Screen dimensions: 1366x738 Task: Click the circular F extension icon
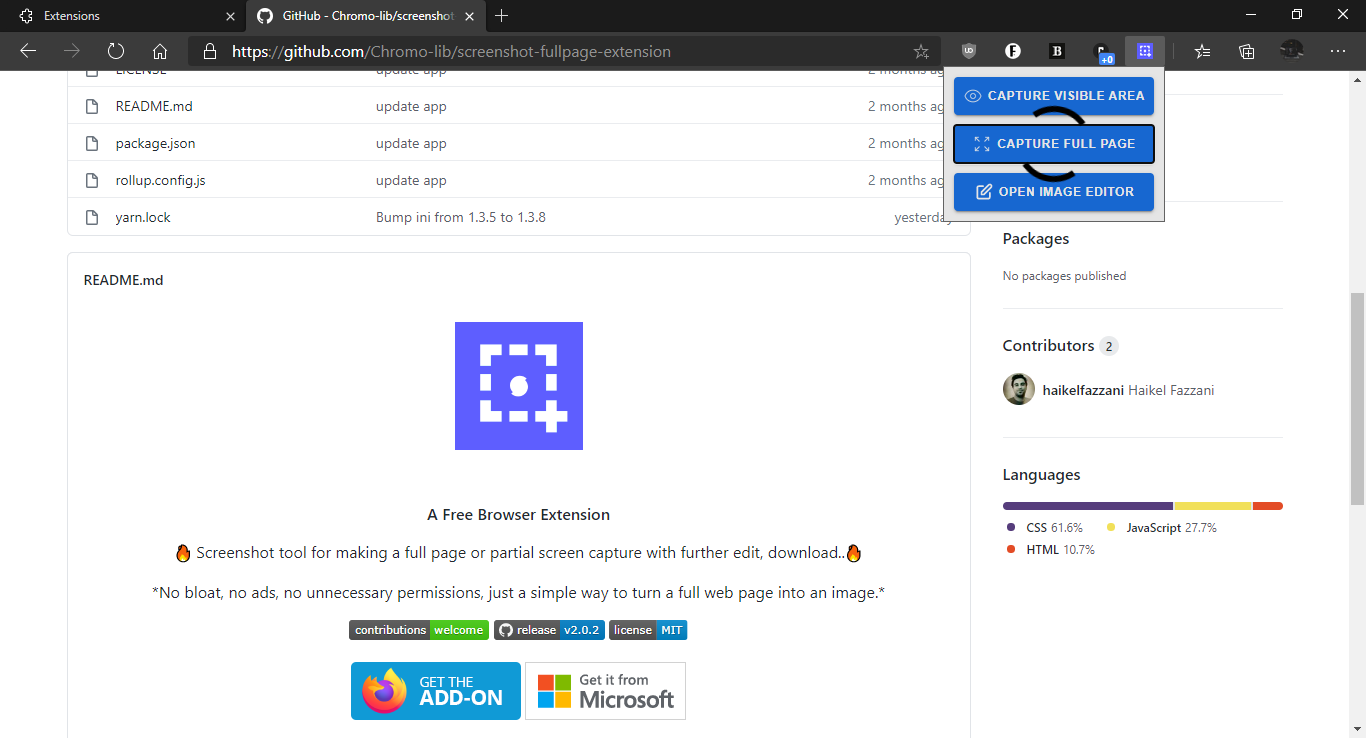[x=1012, y=51]
